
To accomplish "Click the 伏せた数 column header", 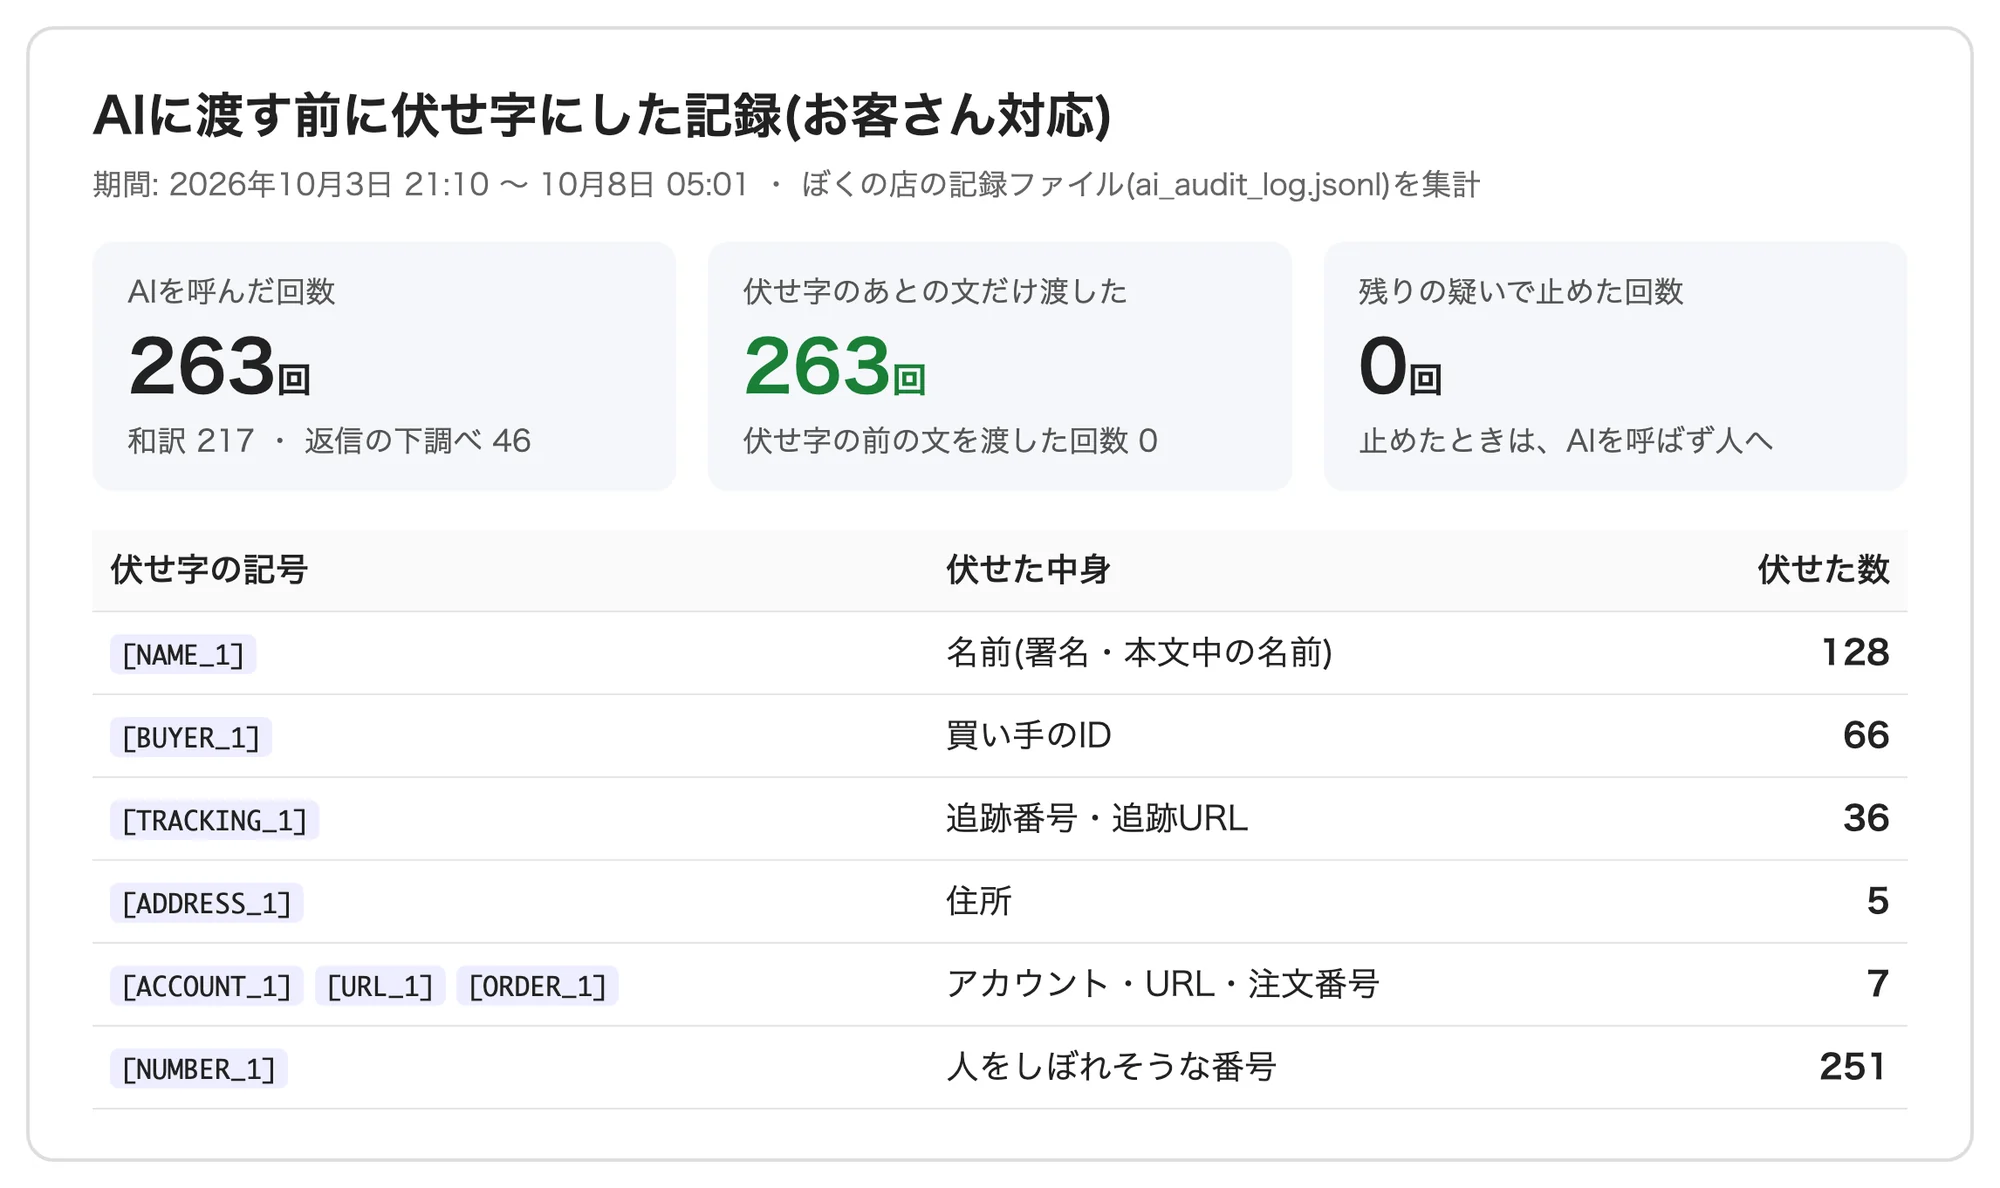I will point(1824,570).
